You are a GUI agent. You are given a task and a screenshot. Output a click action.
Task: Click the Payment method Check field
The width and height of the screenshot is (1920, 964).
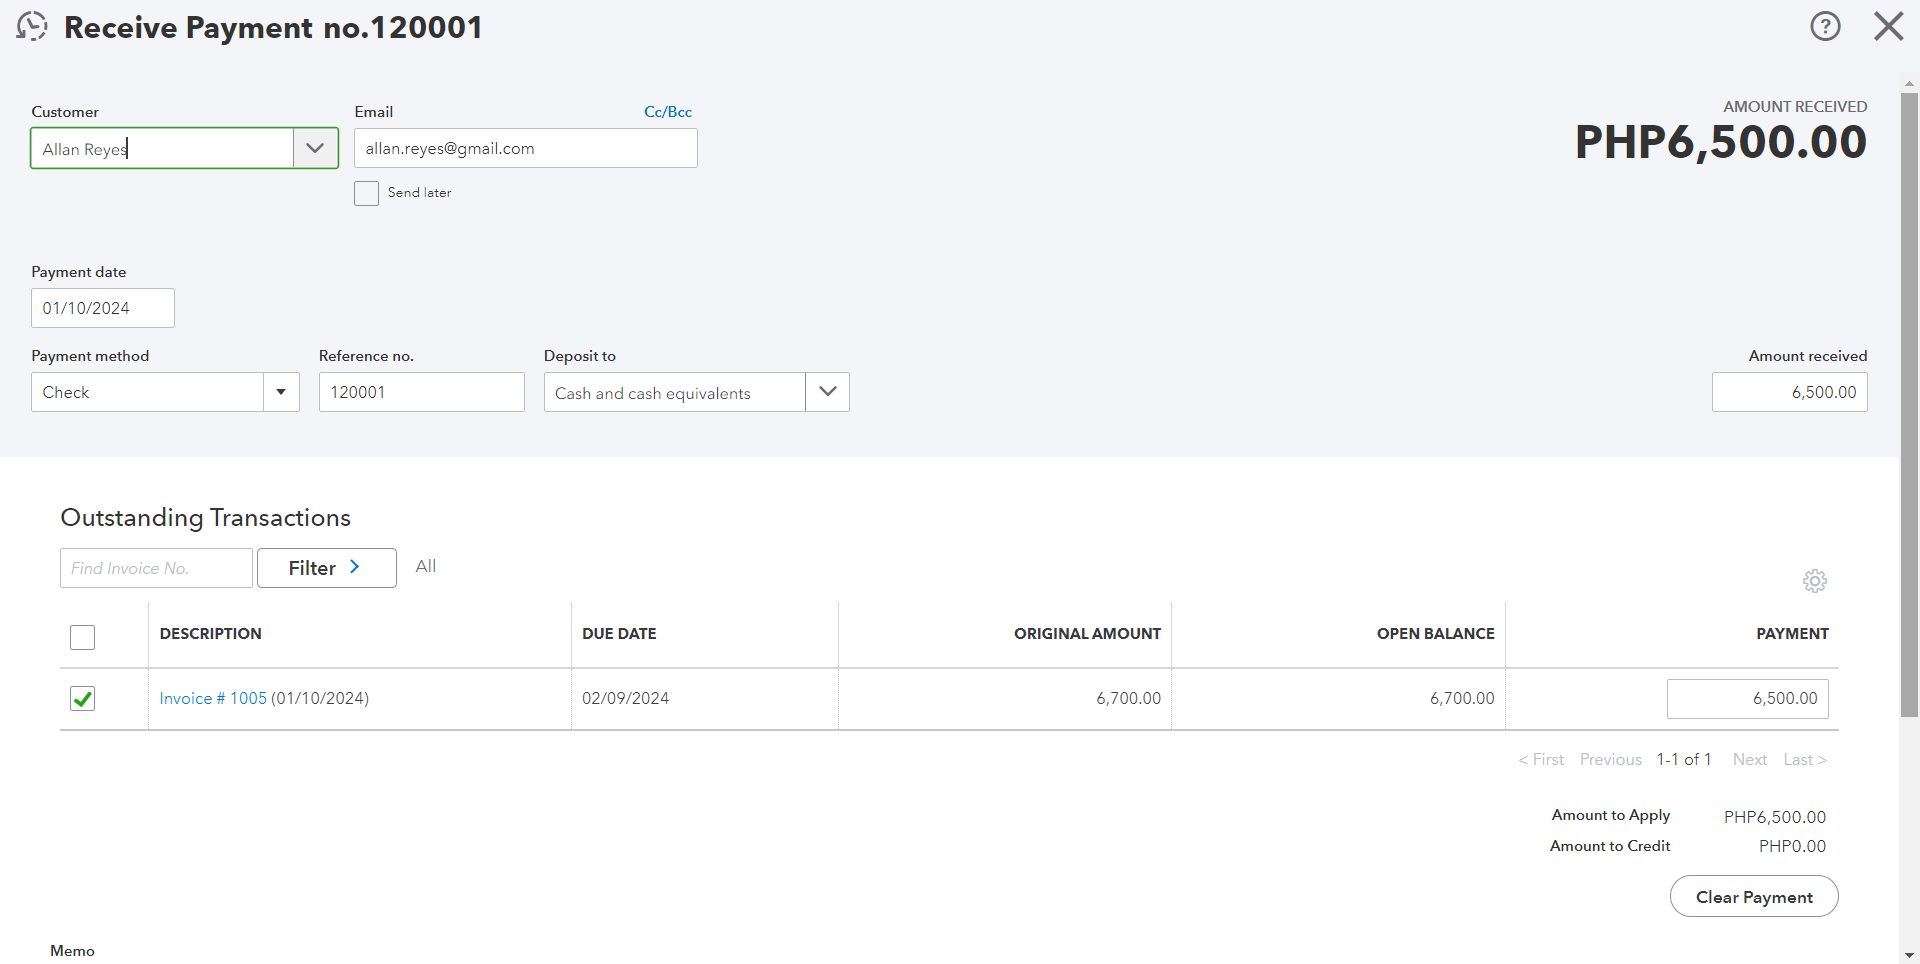pos(147,392)
